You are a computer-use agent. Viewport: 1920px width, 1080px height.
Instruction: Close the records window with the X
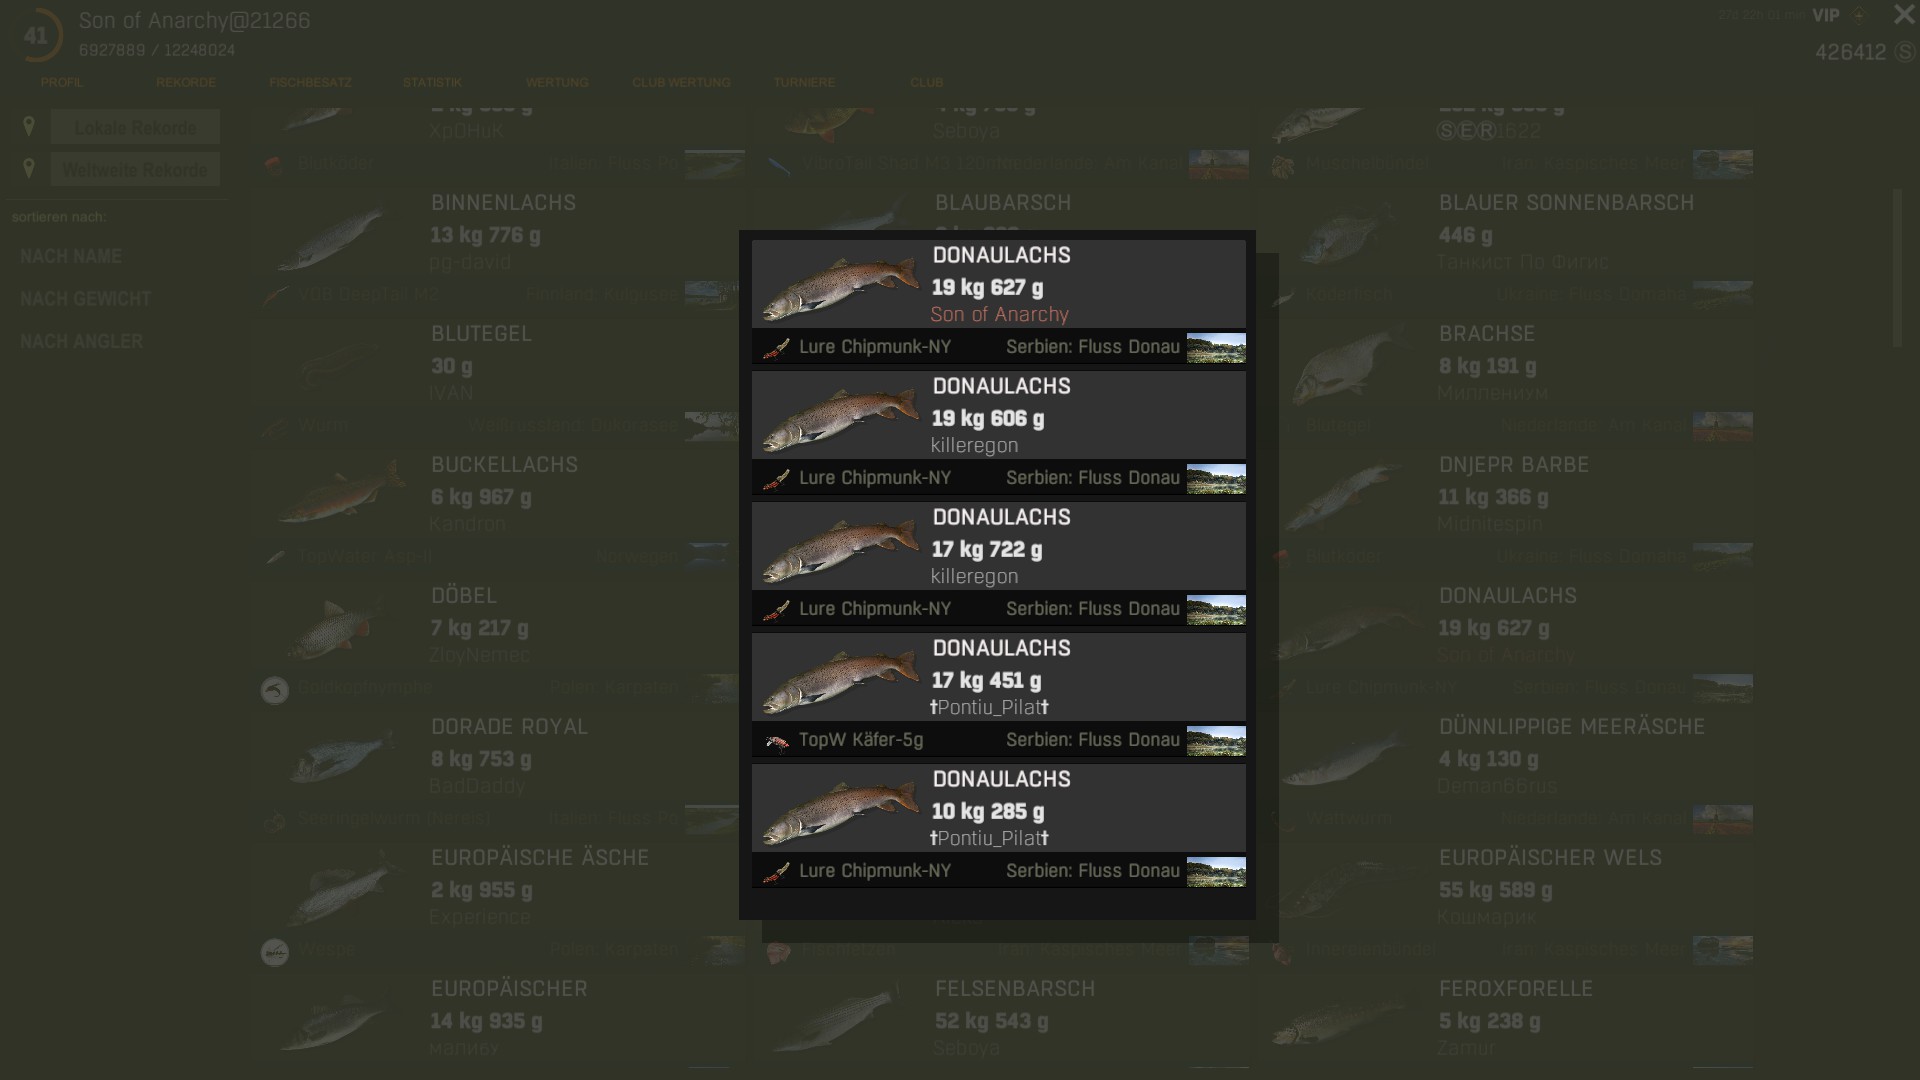[x=1903, y=15]
